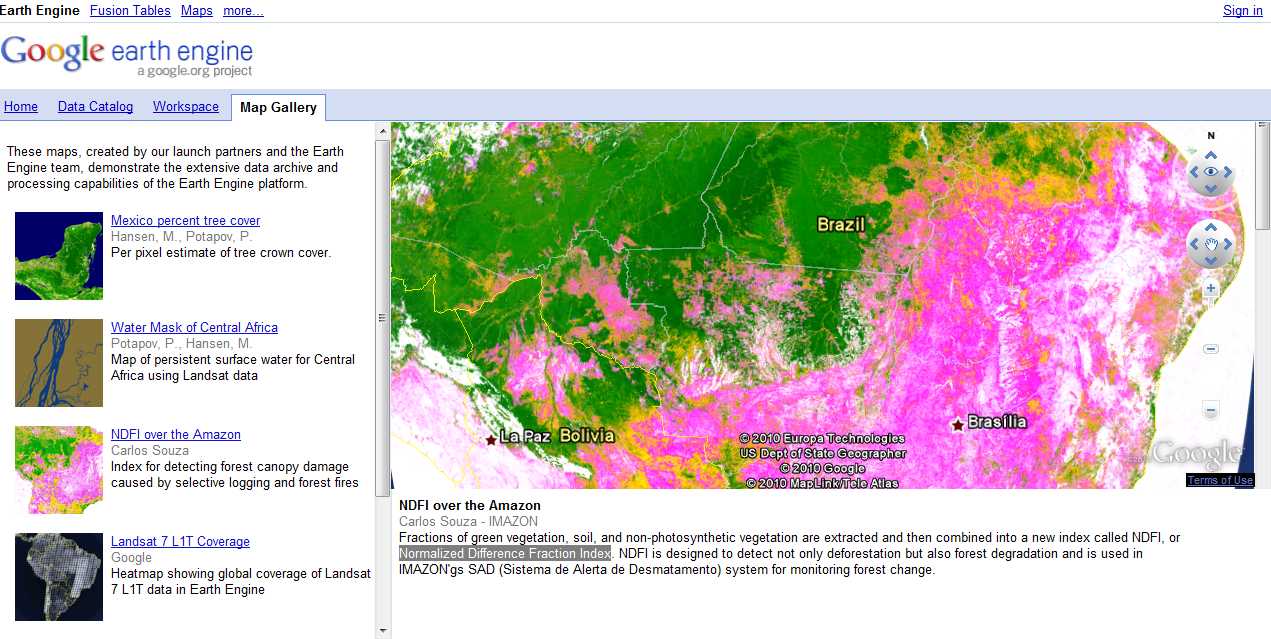Click the NDFI over the Amazon thumbnail
The image size is (1271, 639).
point(59,470)
